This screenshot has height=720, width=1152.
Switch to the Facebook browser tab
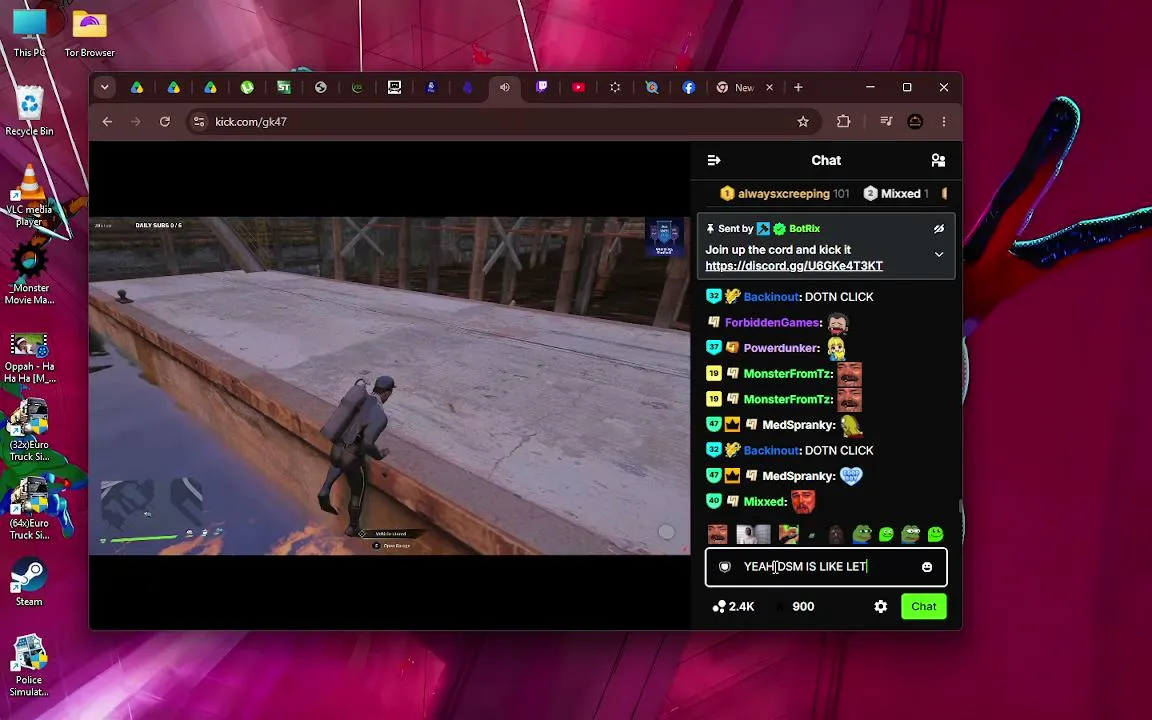pyautogui.click(x=688, y=87)
